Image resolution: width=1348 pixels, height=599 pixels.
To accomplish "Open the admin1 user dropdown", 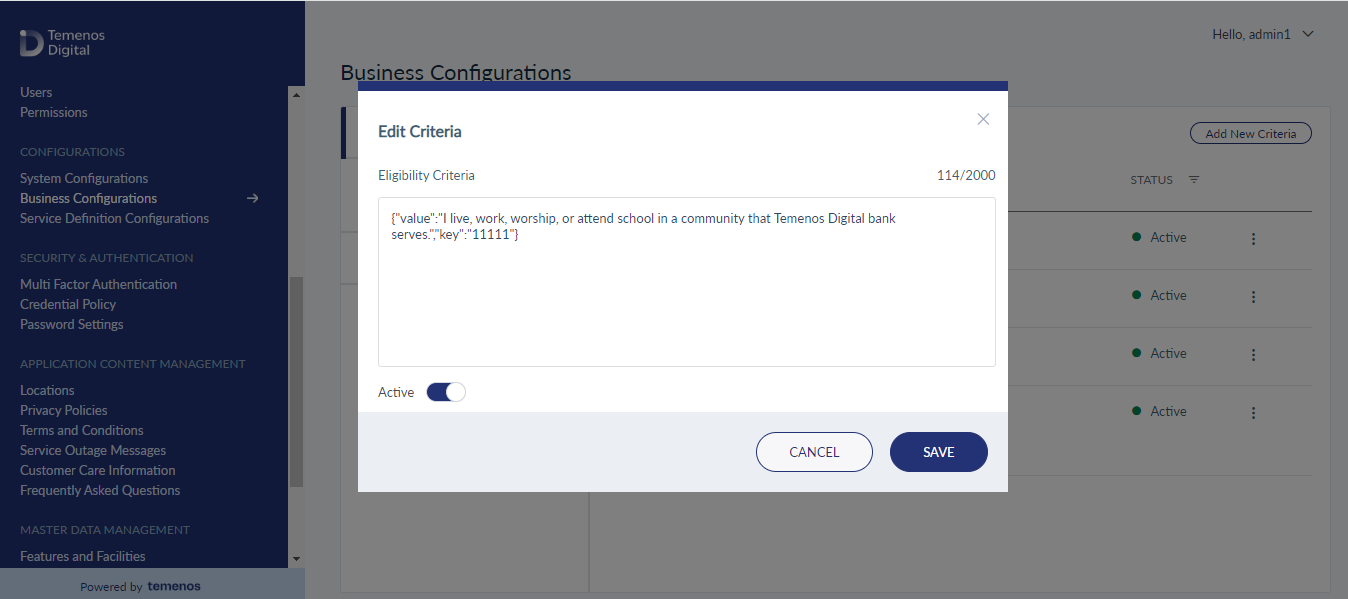I will (x=1263, y=34).
